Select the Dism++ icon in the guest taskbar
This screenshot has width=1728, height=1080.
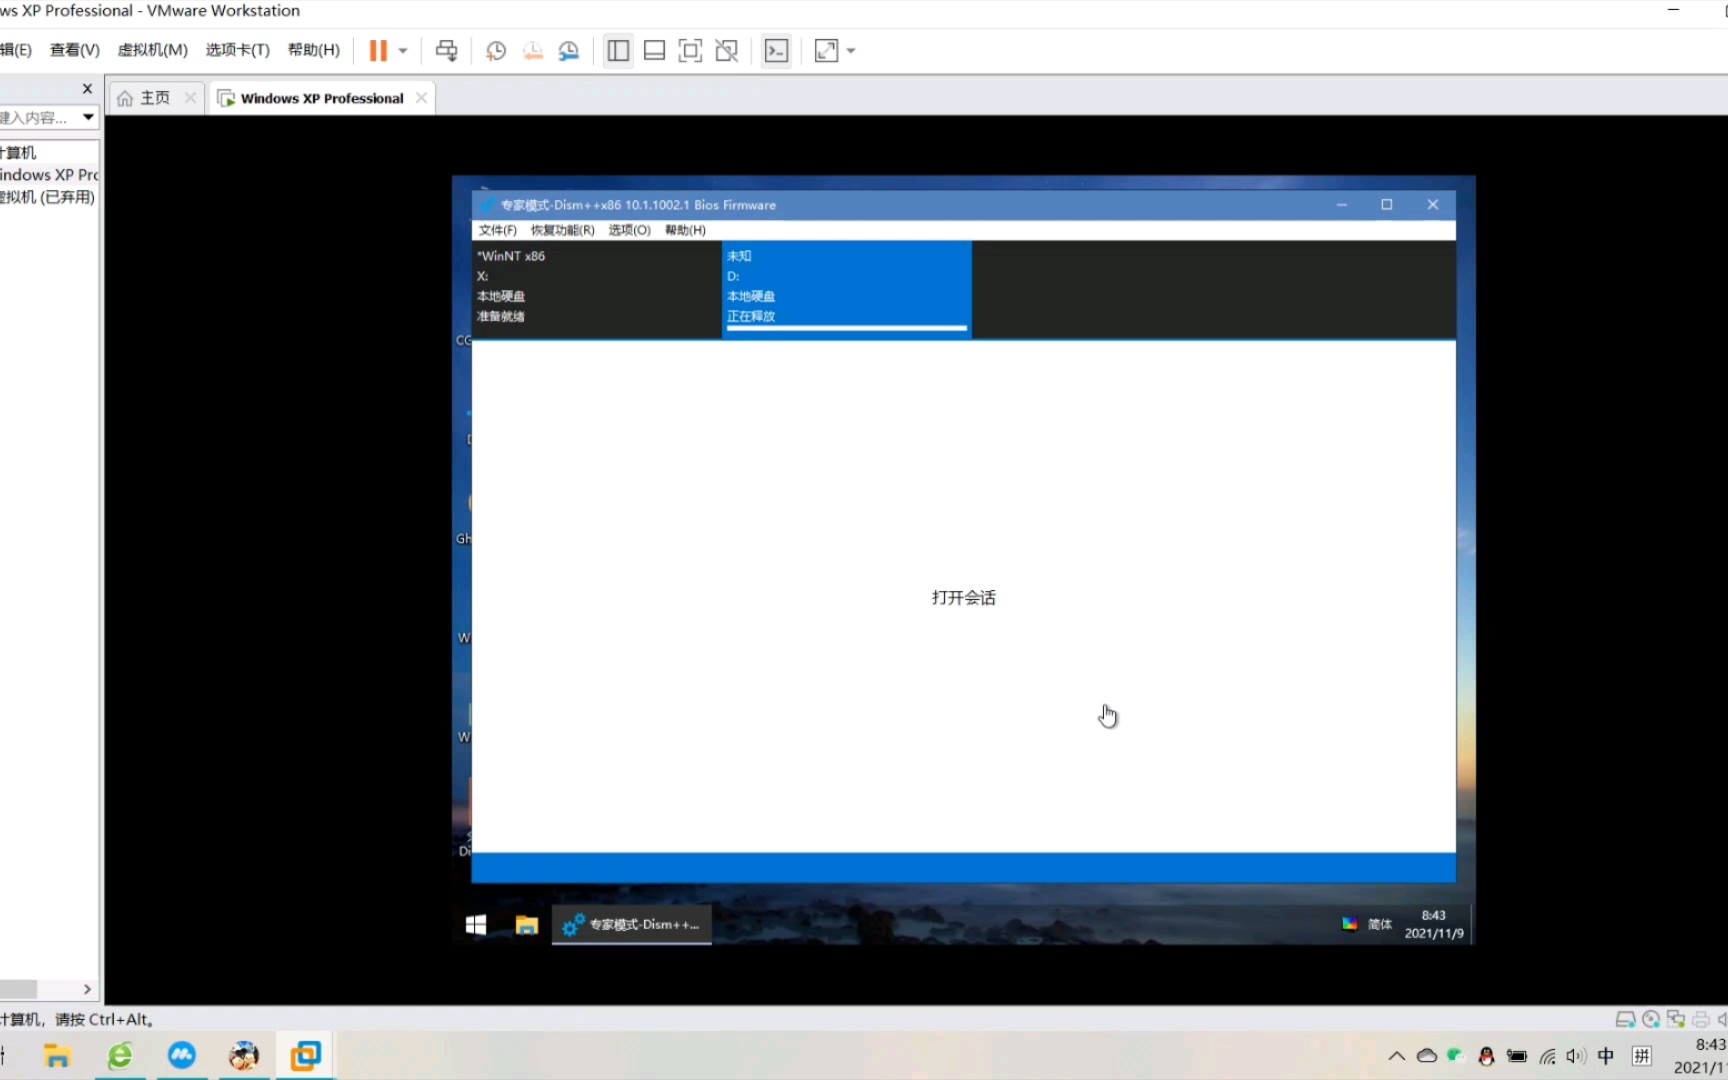point(631,924)
